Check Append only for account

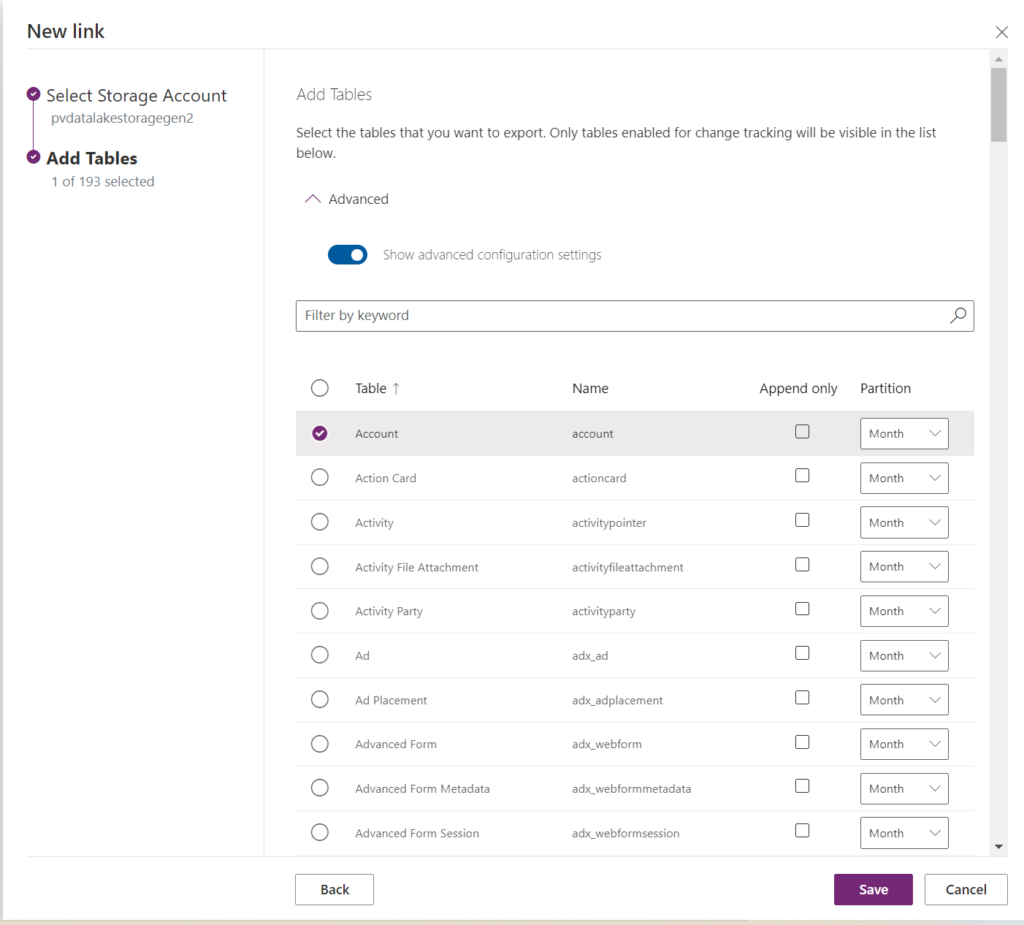pyautogui.click(x=802, y=431)
